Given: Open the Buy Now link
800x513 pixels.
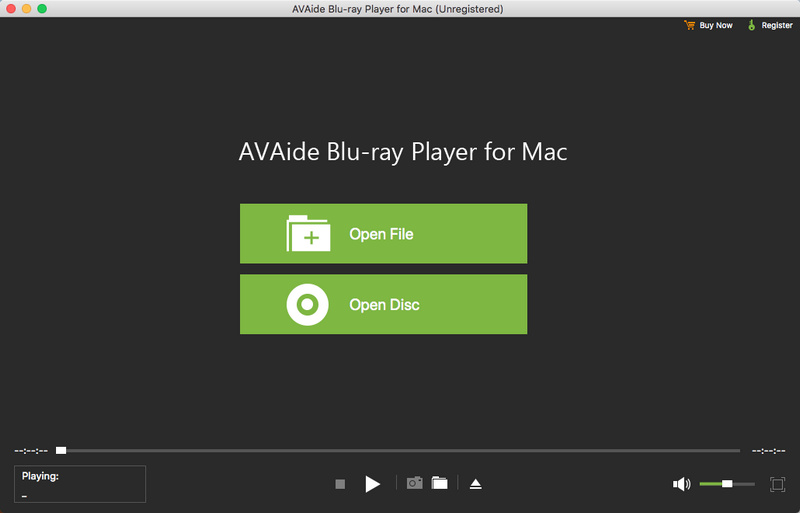Looking at the screenshot, I should (x=708, y=25).
